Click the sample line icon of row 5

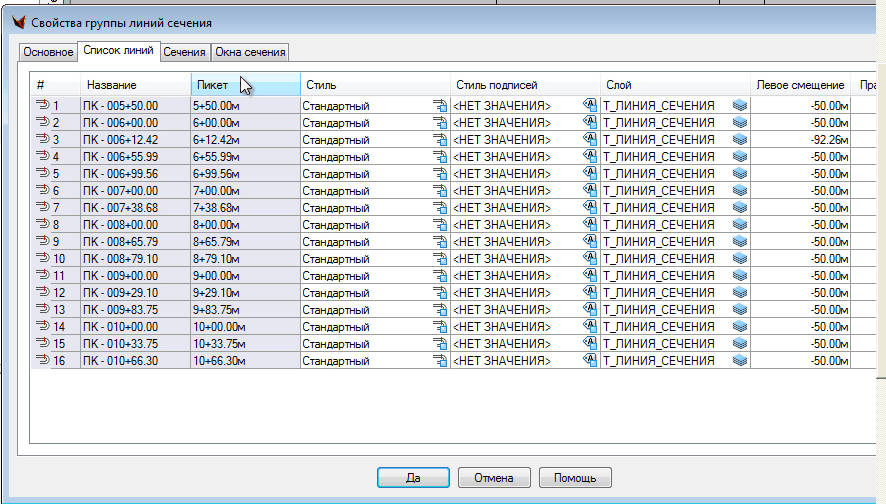tap(43, 173)
